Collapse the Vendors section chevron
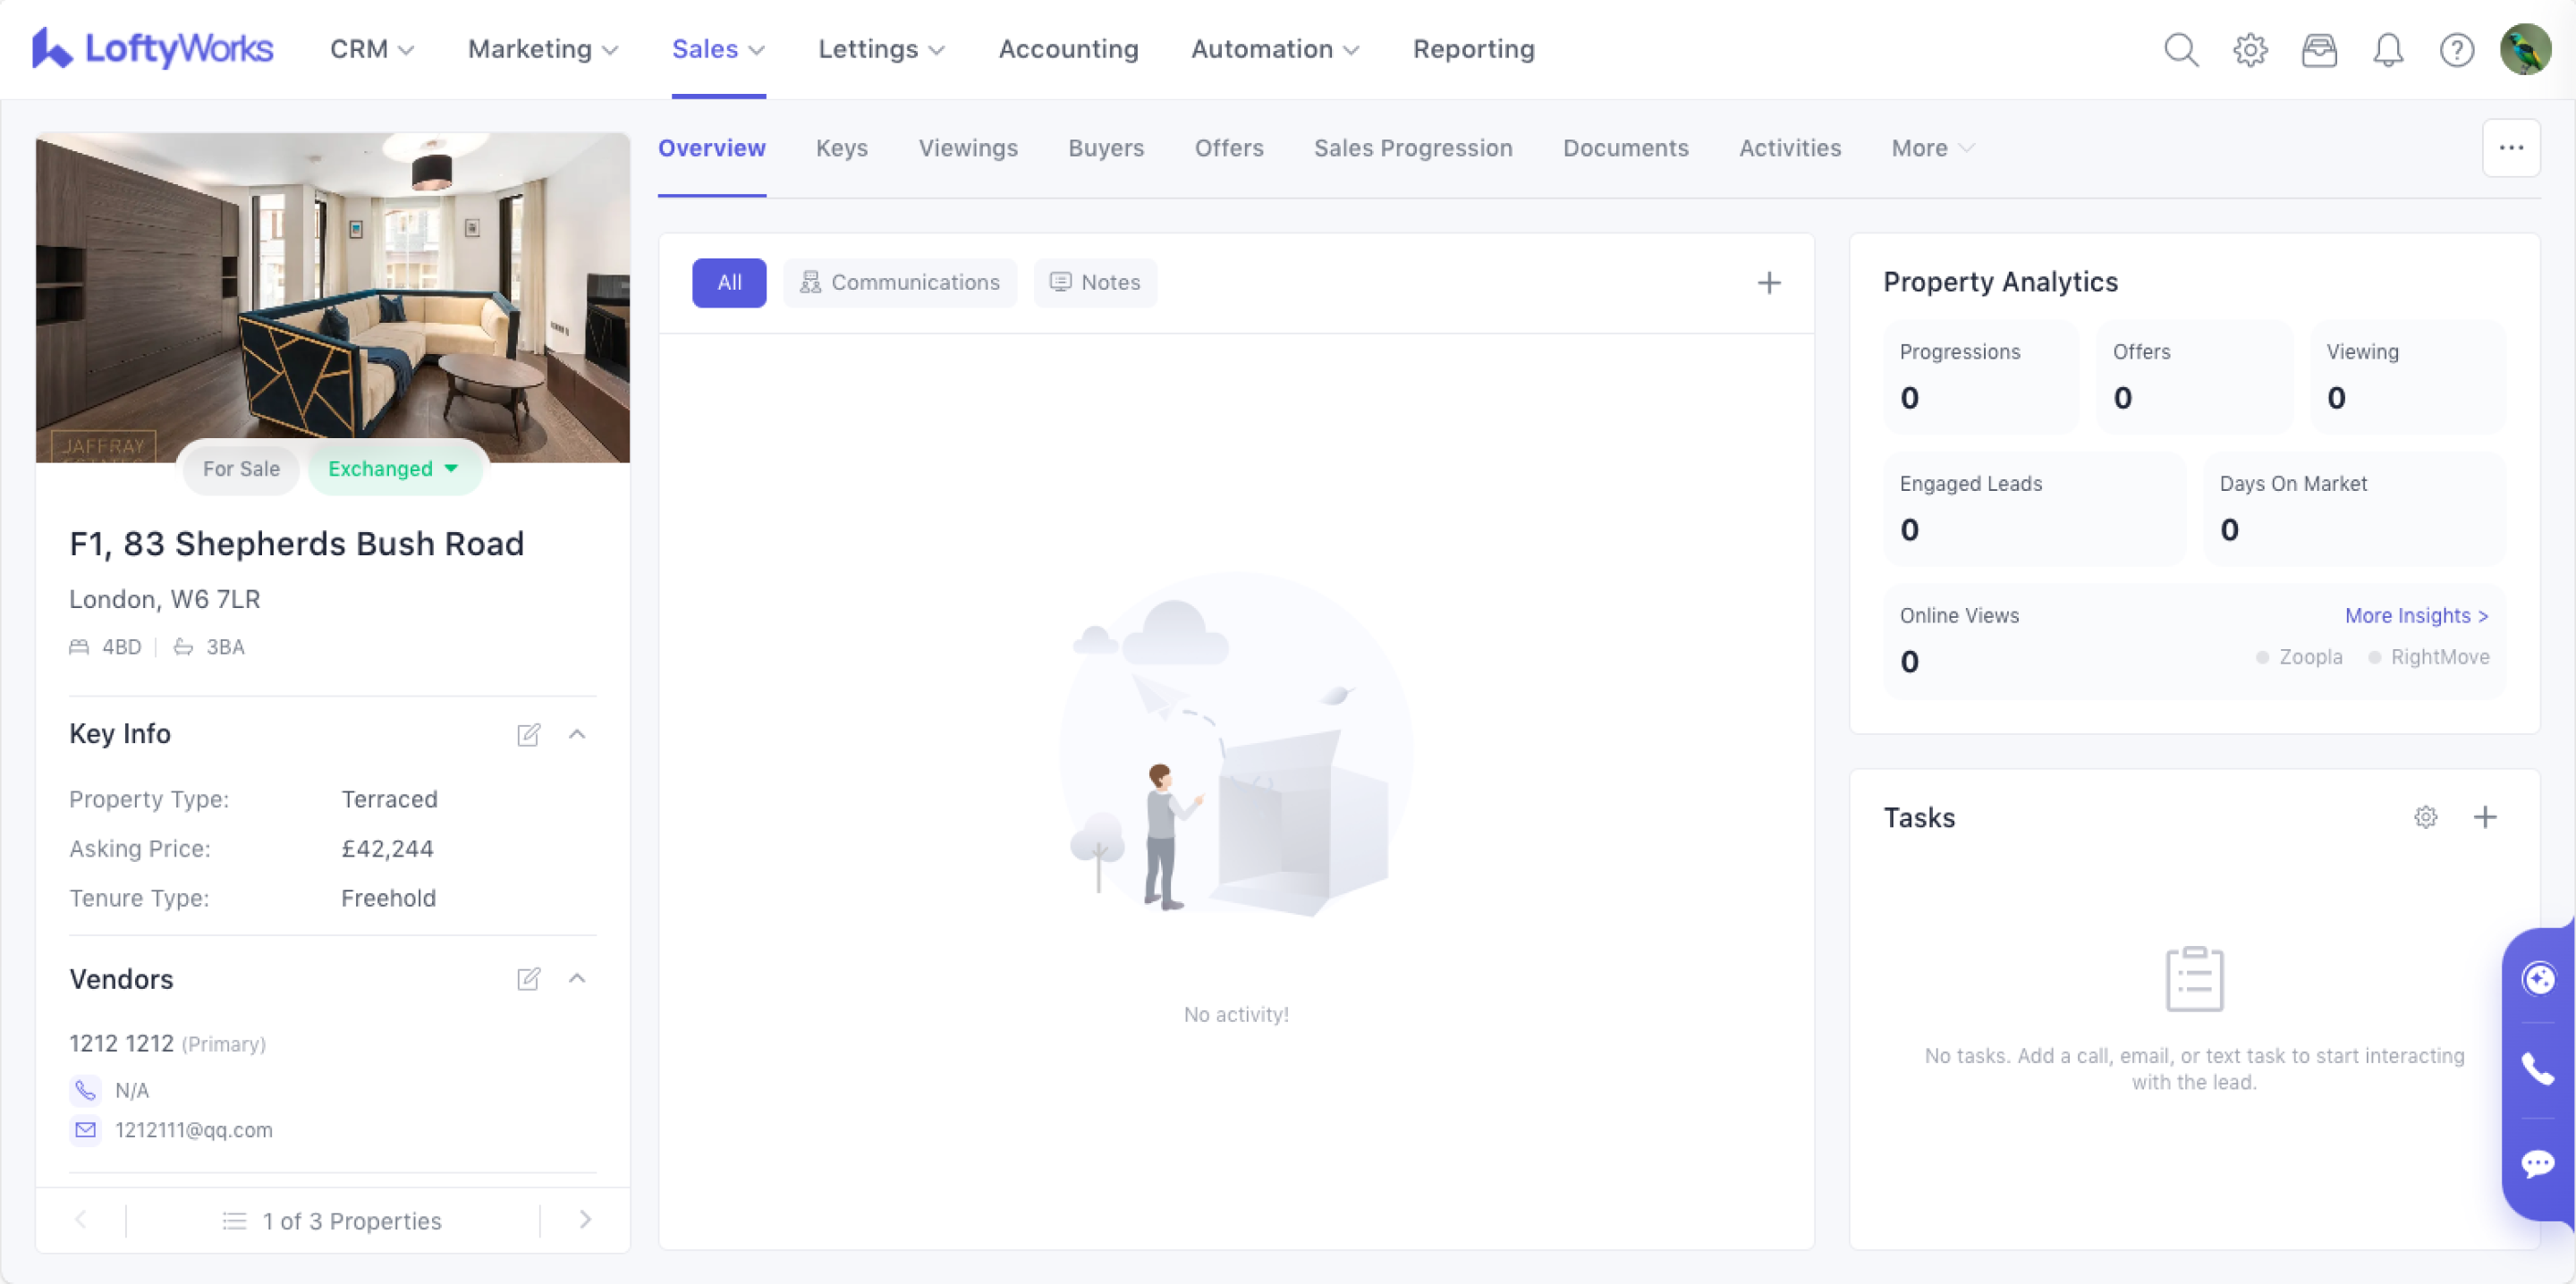Viewport: 2576px width, 1284px height. (577, 978)
